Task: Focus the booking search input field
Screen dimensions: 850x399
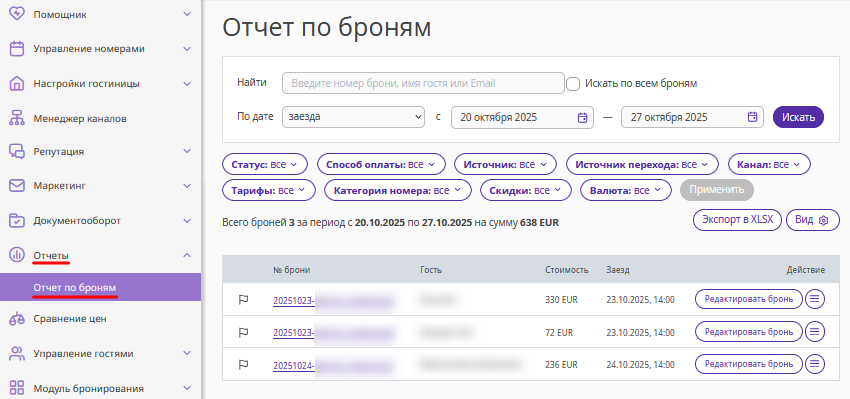Action: [423, 83]
